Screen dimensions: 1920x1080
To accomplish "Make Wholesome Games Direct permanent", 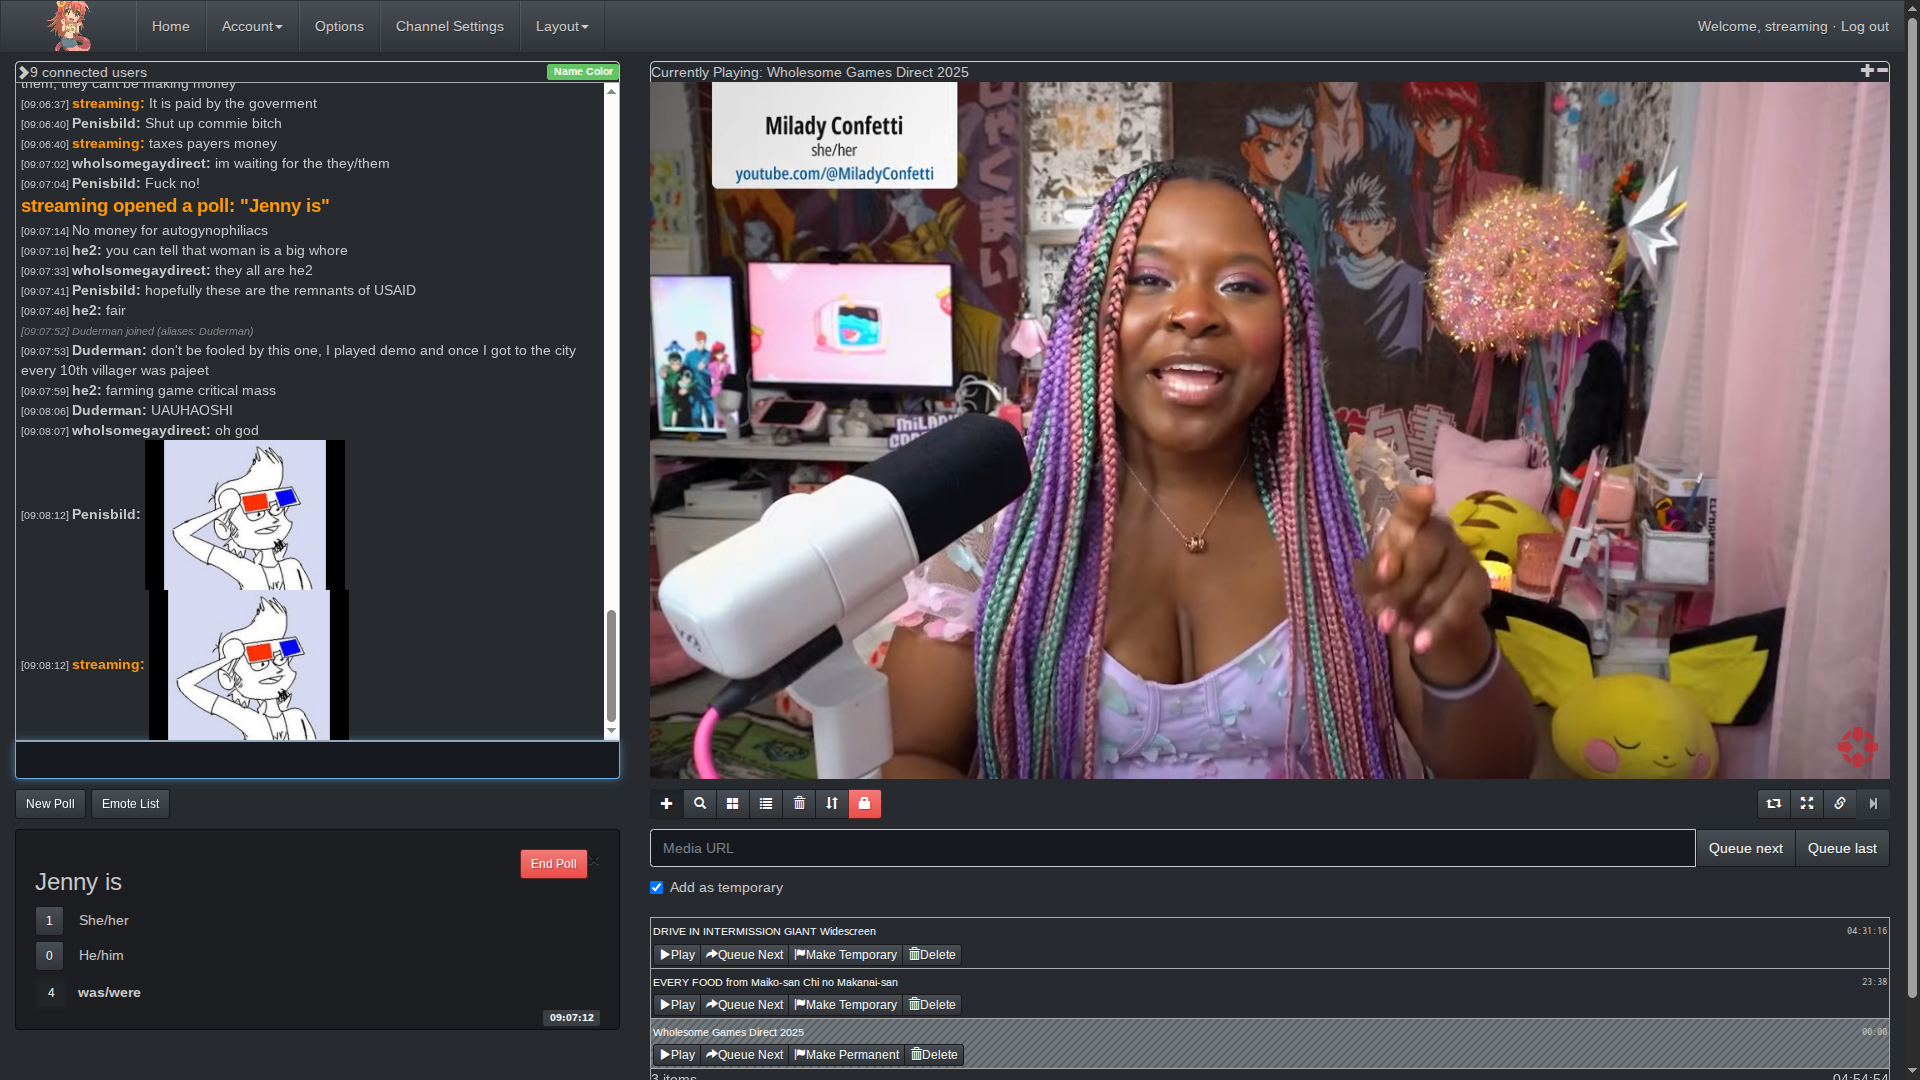I will tap(847, 1055).
